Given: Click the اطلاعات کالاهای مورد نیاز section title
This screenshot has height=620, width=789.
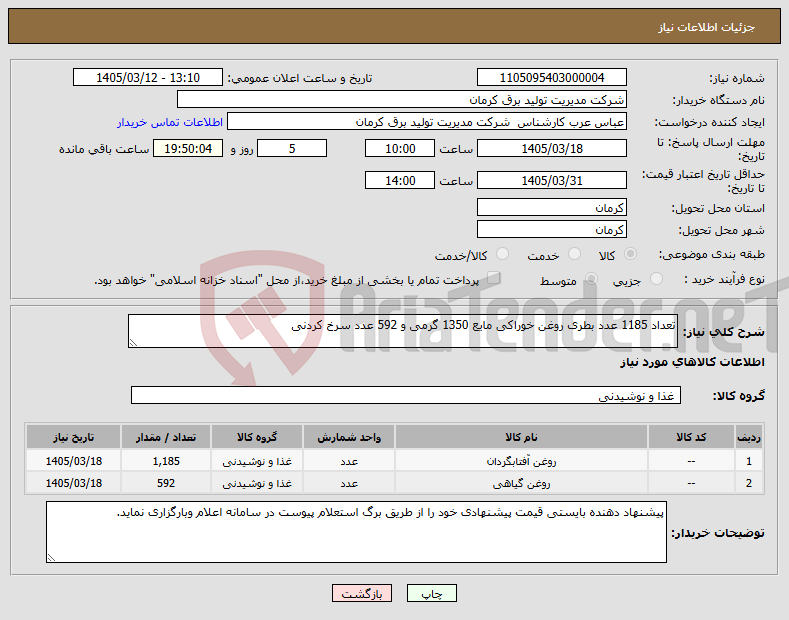Looking at the screenshot, I should point(692,362).
